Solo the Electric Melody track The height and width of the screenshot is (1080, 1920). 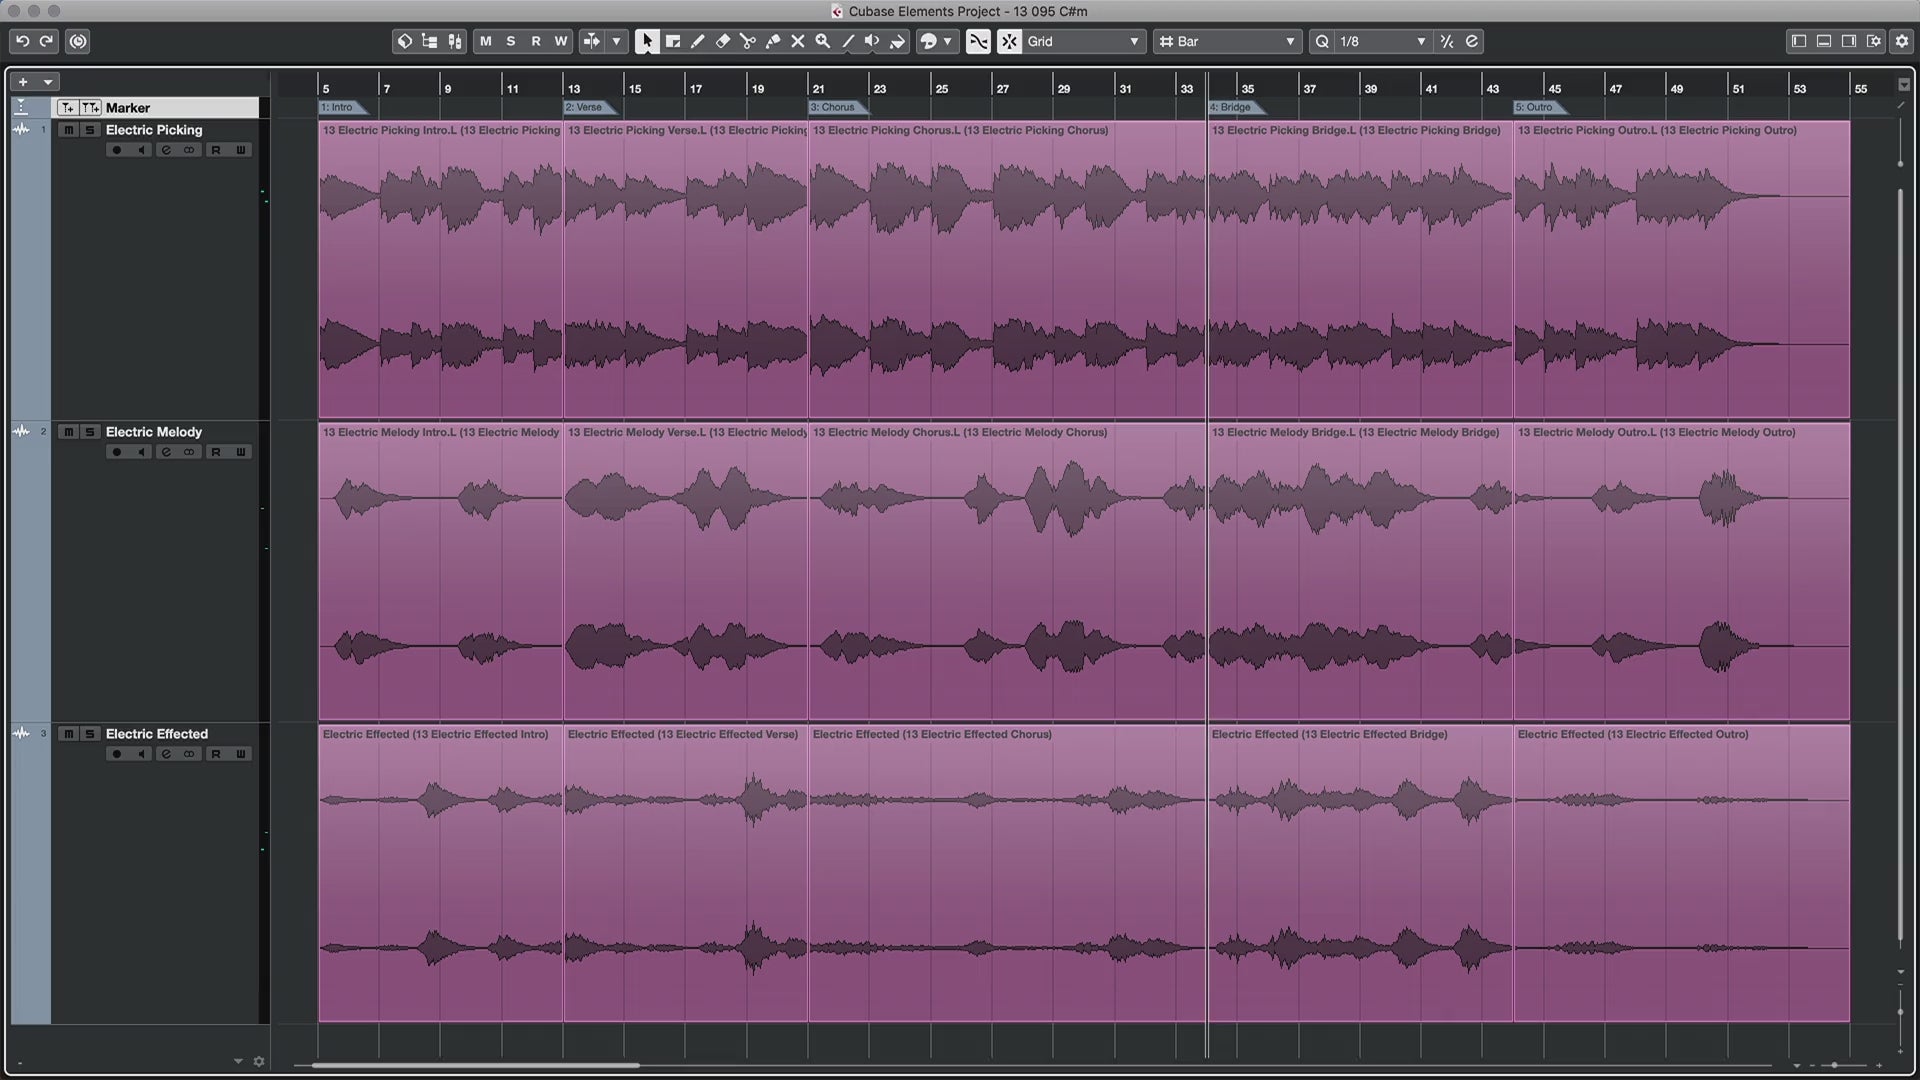[90, 432]
